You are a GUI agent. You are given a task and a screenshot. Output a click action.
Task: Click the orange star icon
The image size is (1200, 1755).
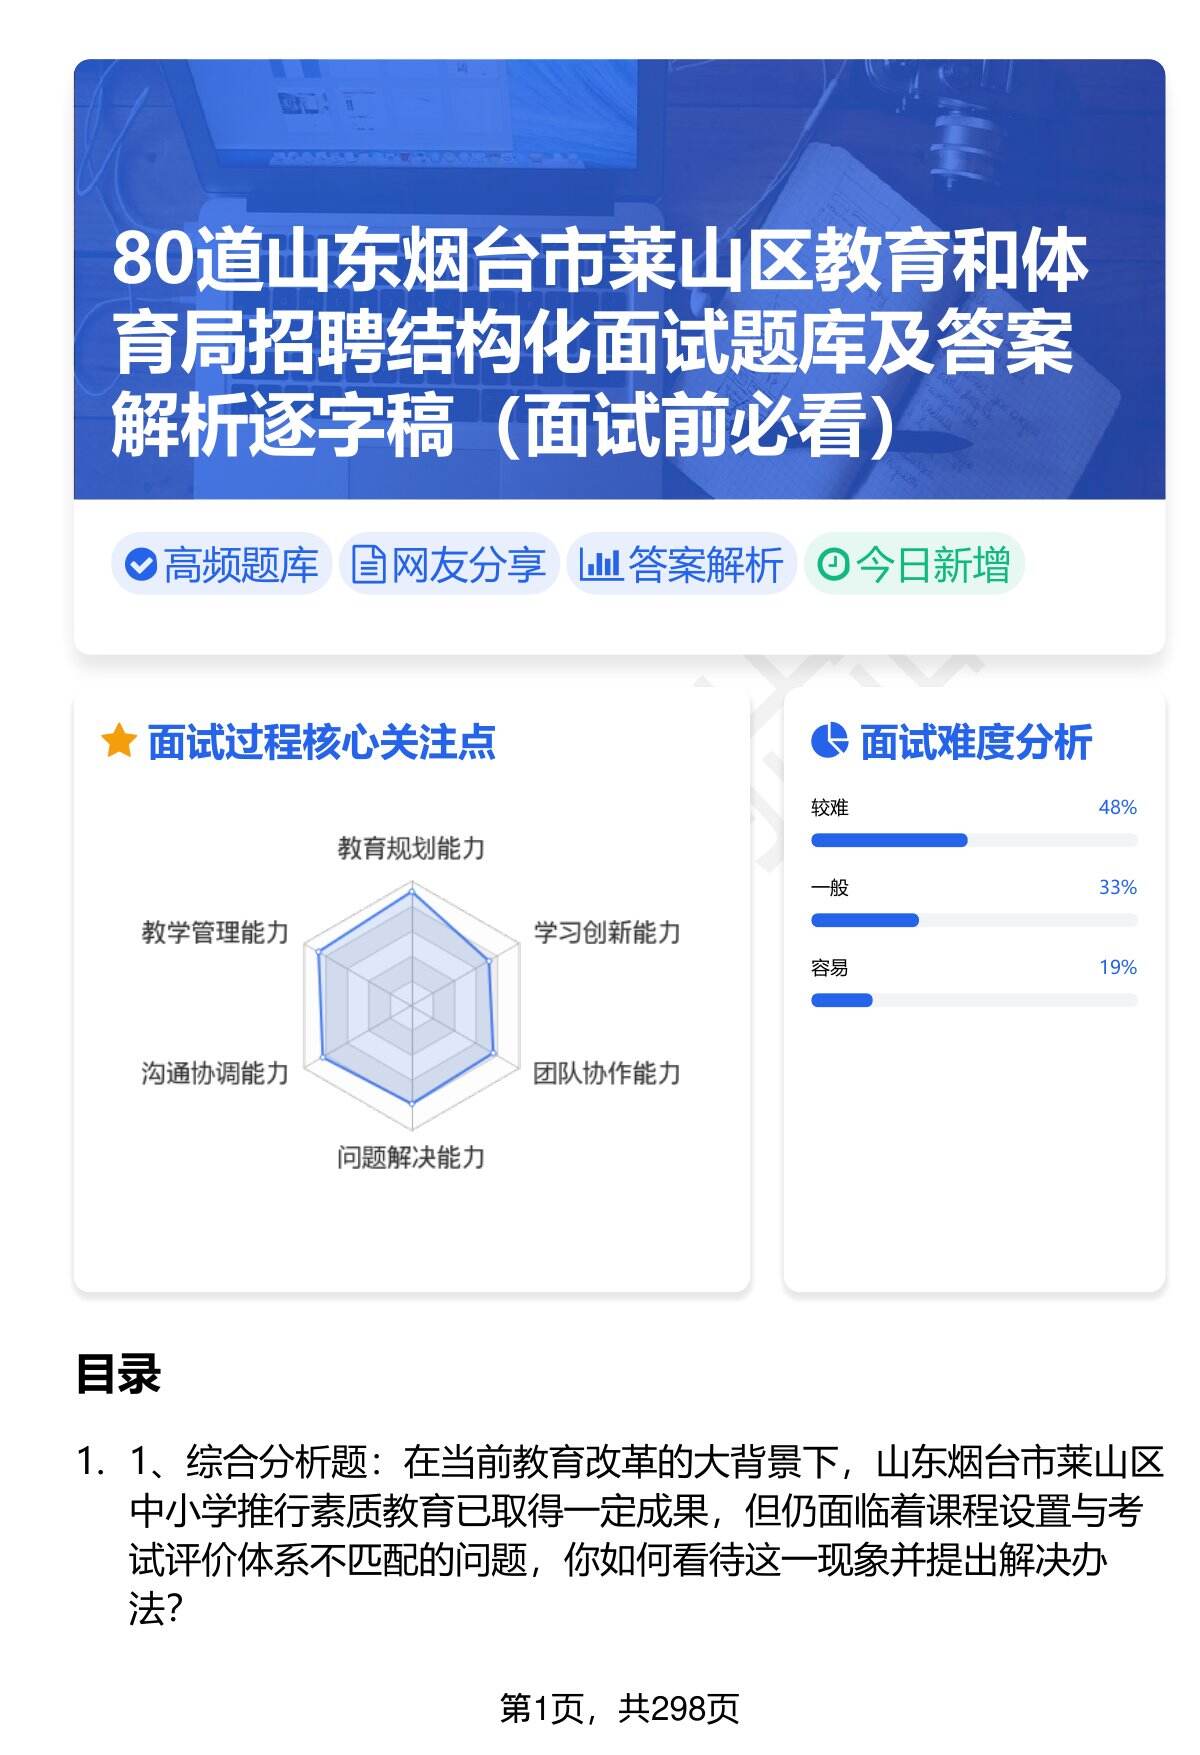click(118, 742)
